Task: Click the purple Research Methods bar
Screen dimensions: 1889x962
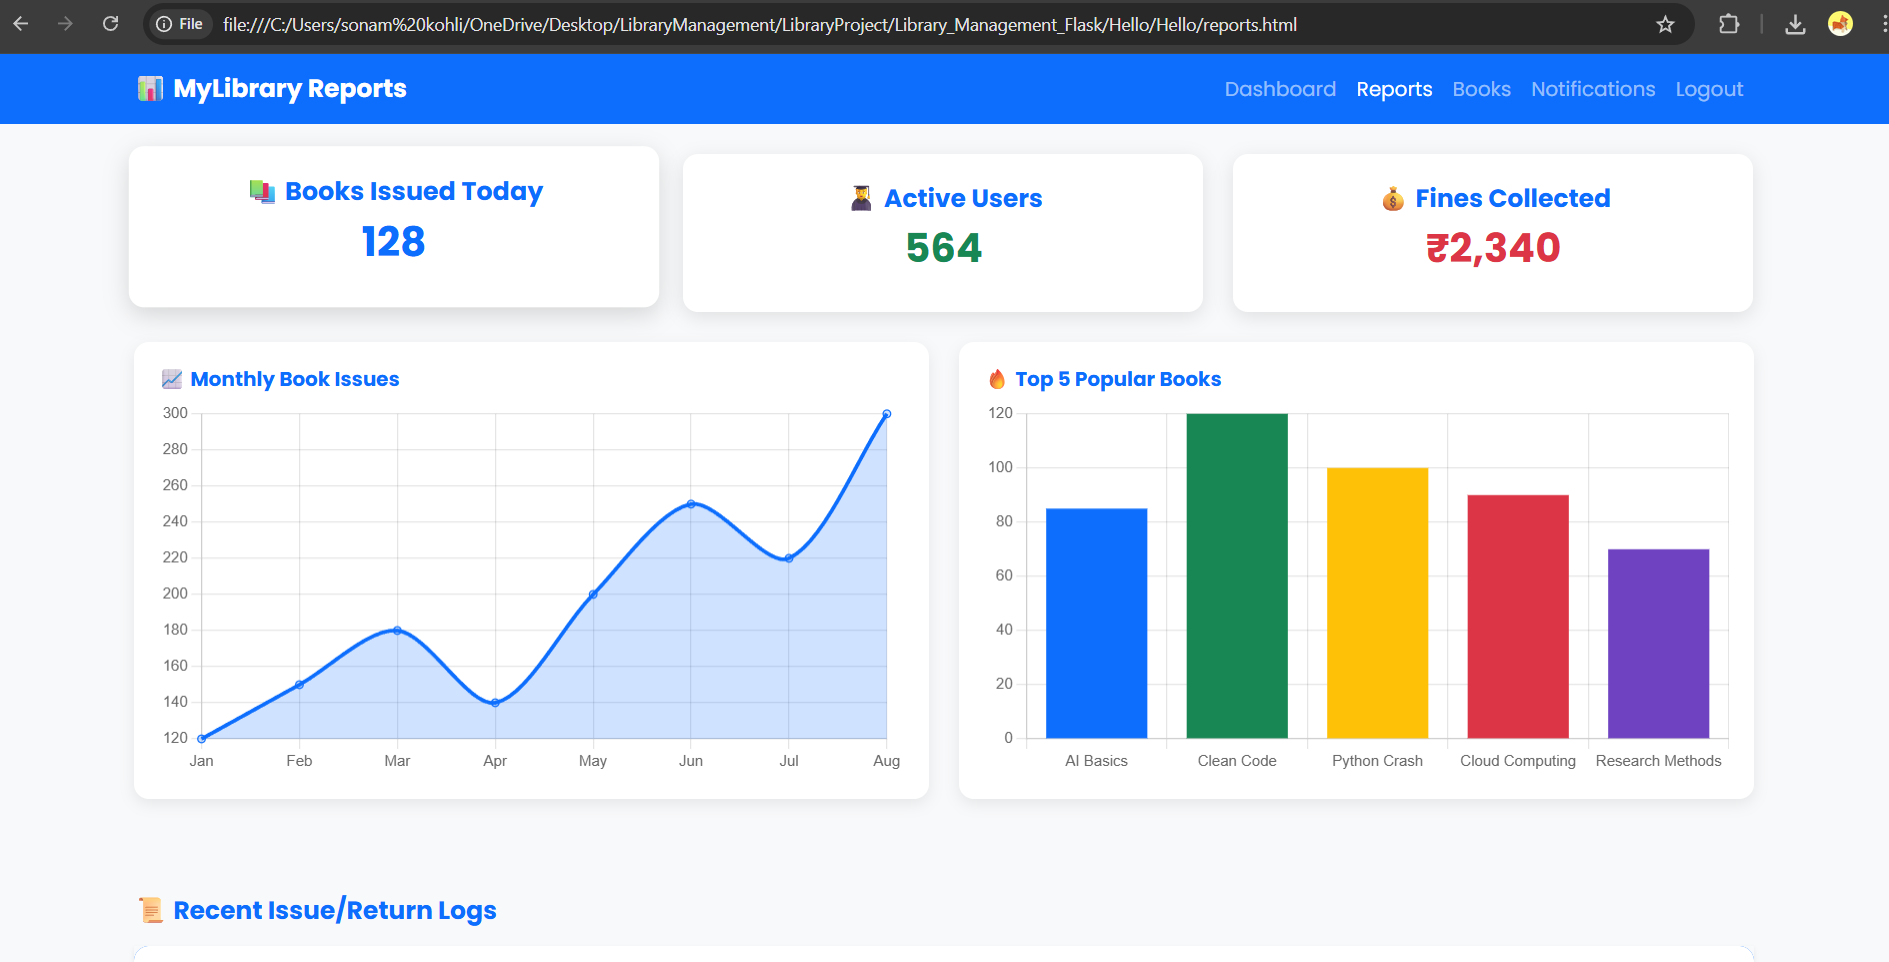Action: click(1658, 643)
